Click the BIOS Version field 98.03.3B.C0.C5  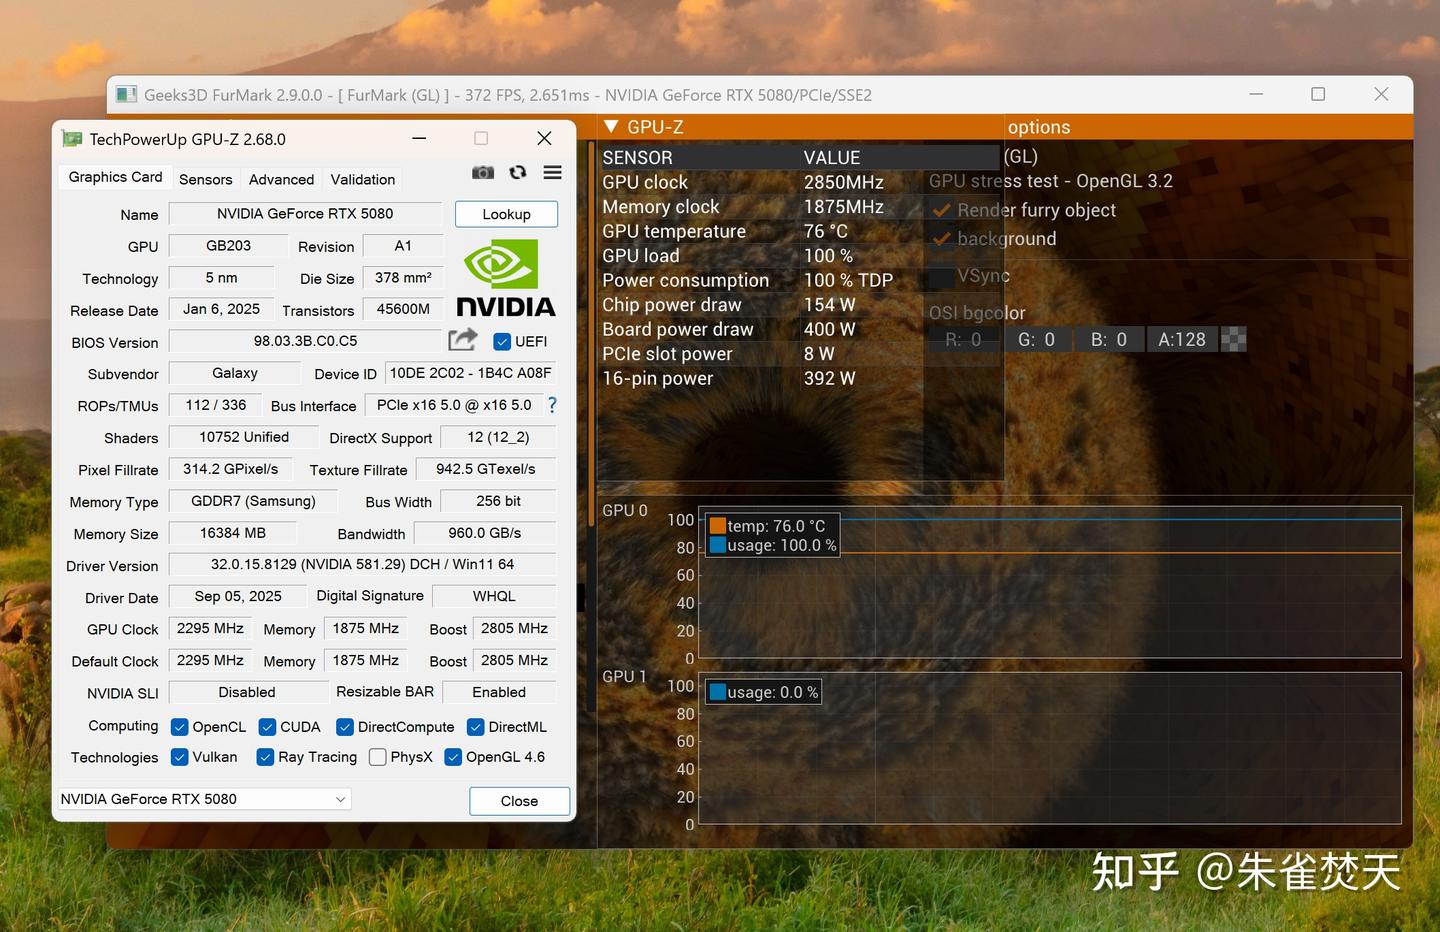click(x=305, y=341)
